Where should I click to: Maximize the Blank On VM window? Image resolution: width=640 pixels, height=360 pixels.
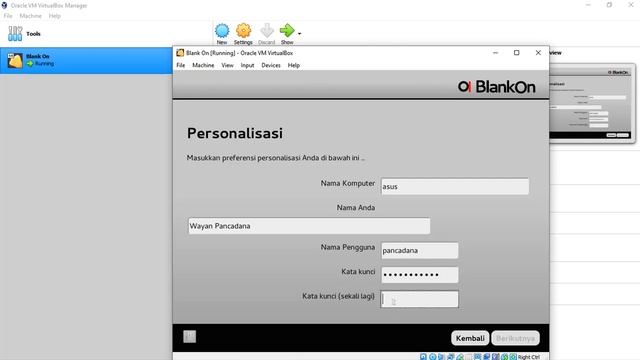[517, 53]
